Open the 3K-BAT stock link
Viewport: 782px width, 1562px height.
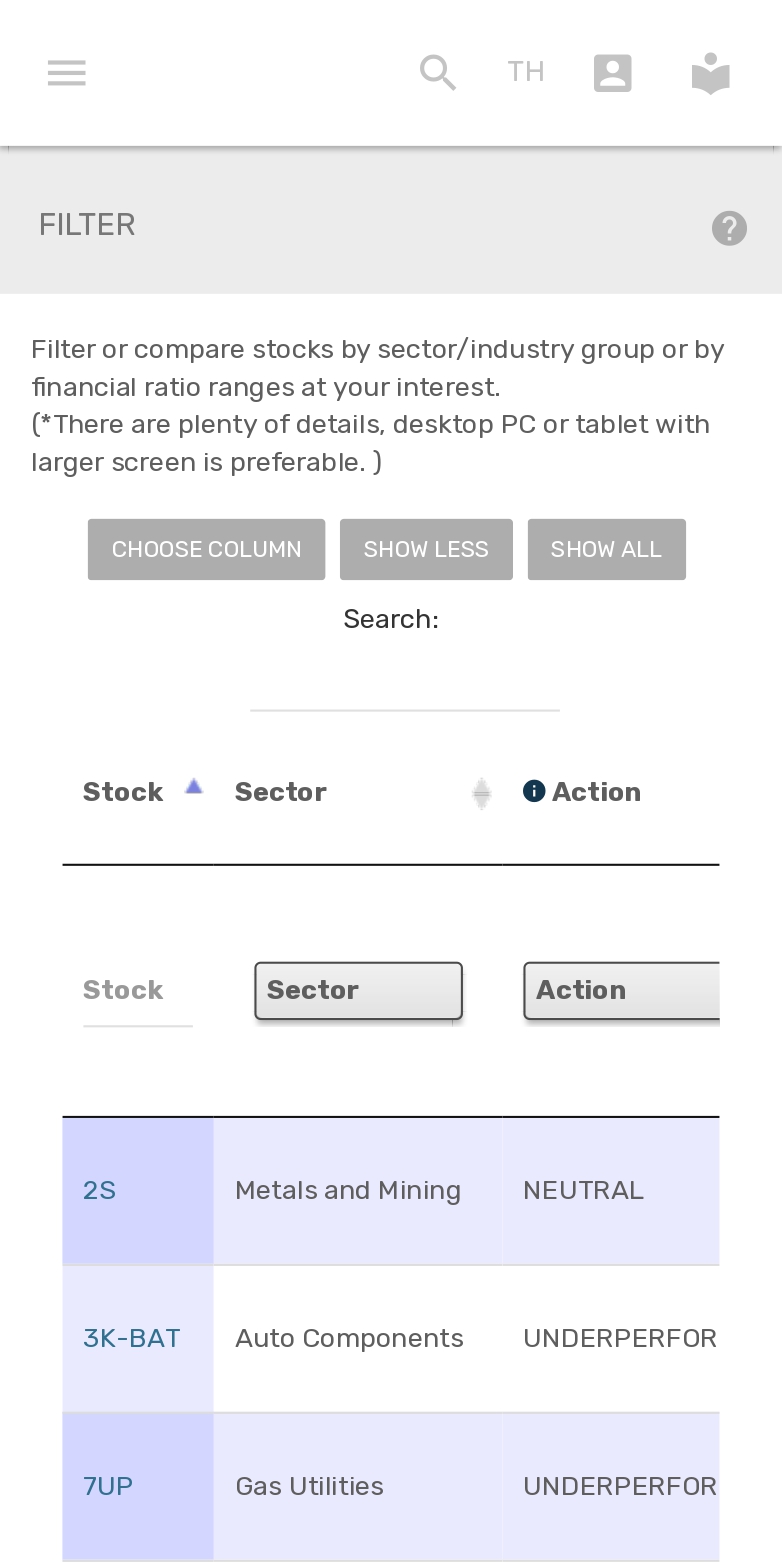click(132, 1338)
